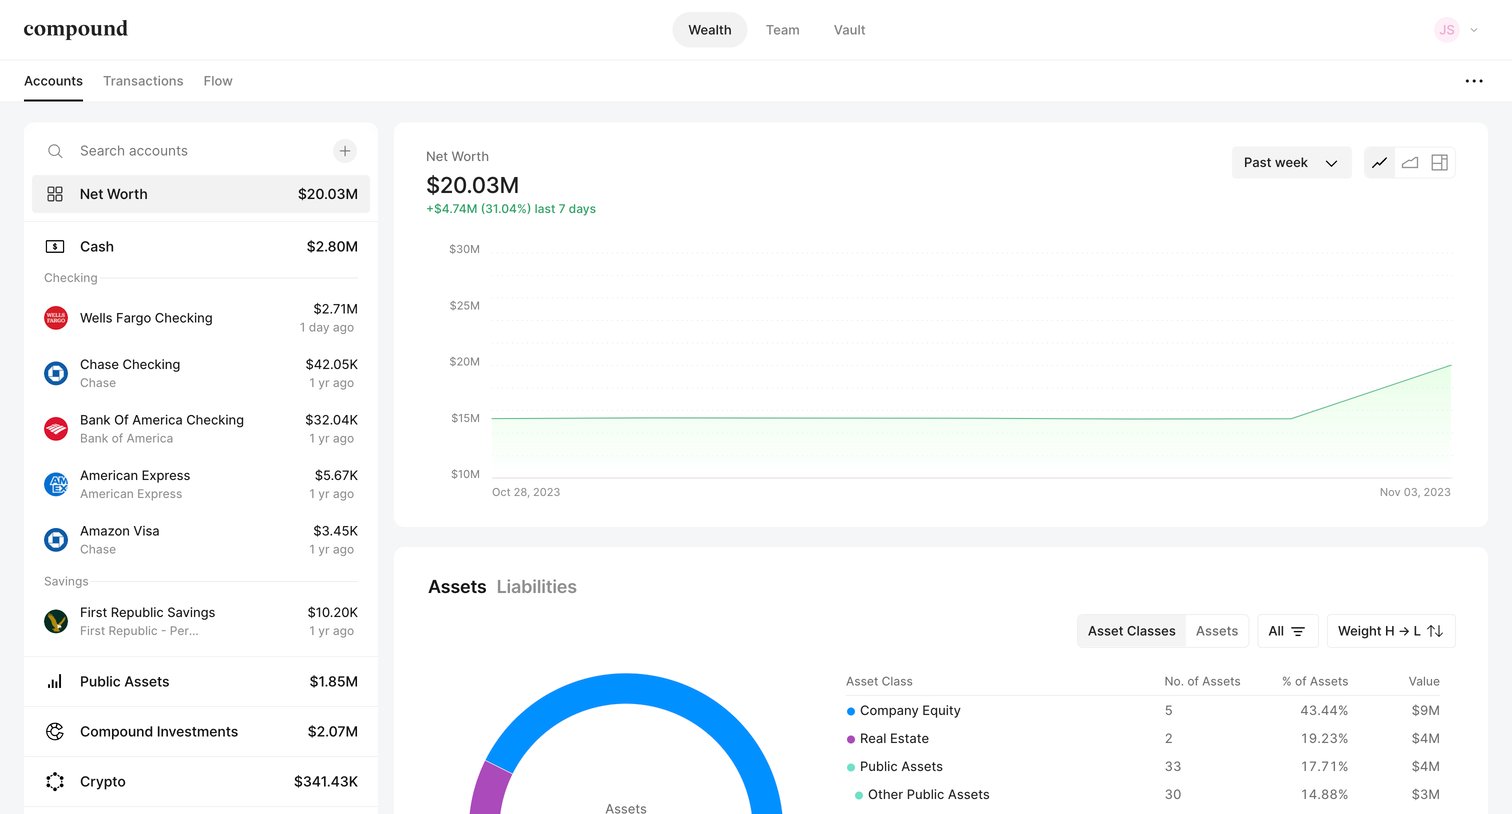Image resolution: width=1512 pixels, height=814 pixels.
Task: Select the Other Public Assets row
Action: [x=1143, y=795]
